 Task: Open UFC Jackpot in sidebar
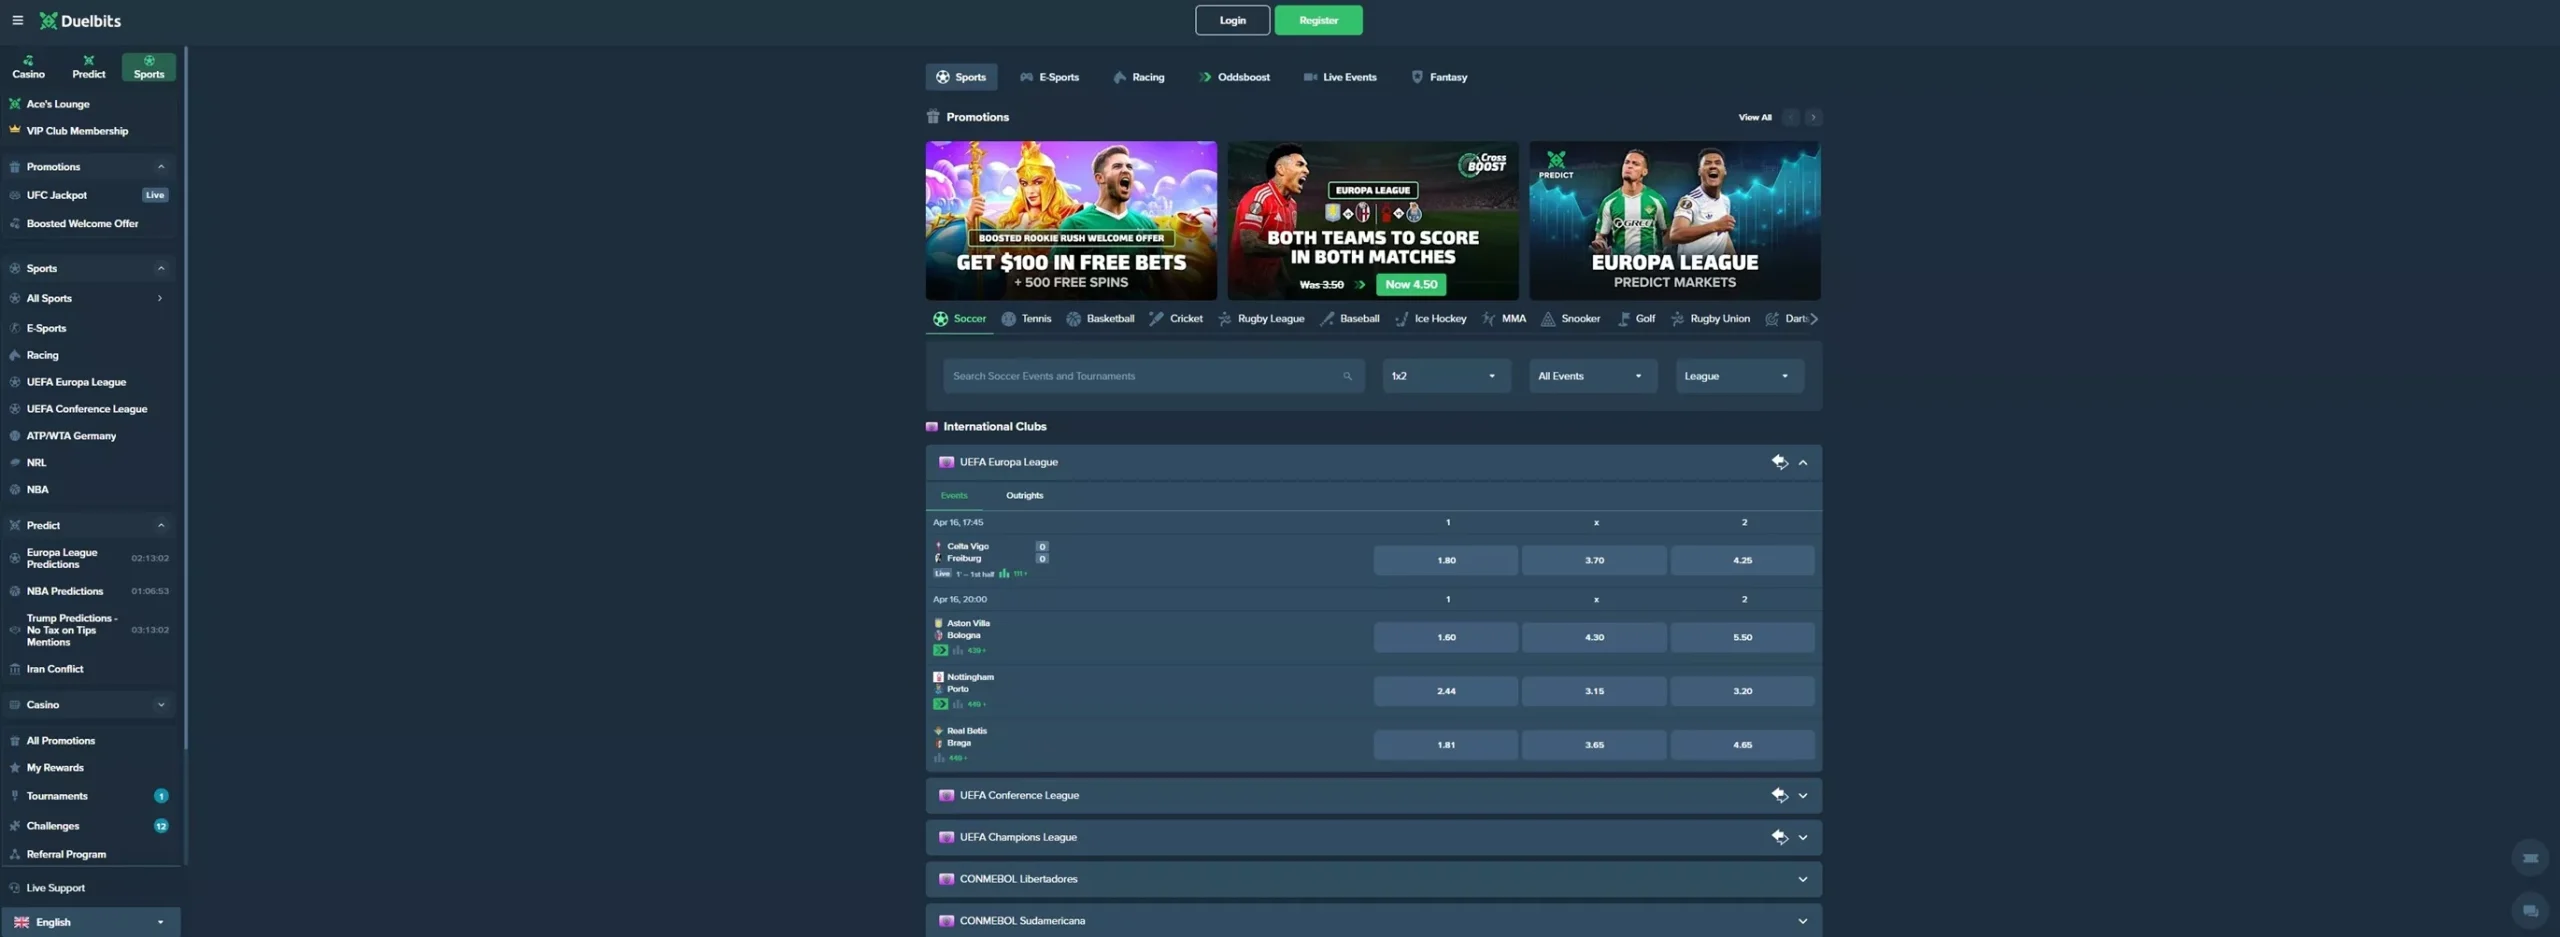pos(89,195)
